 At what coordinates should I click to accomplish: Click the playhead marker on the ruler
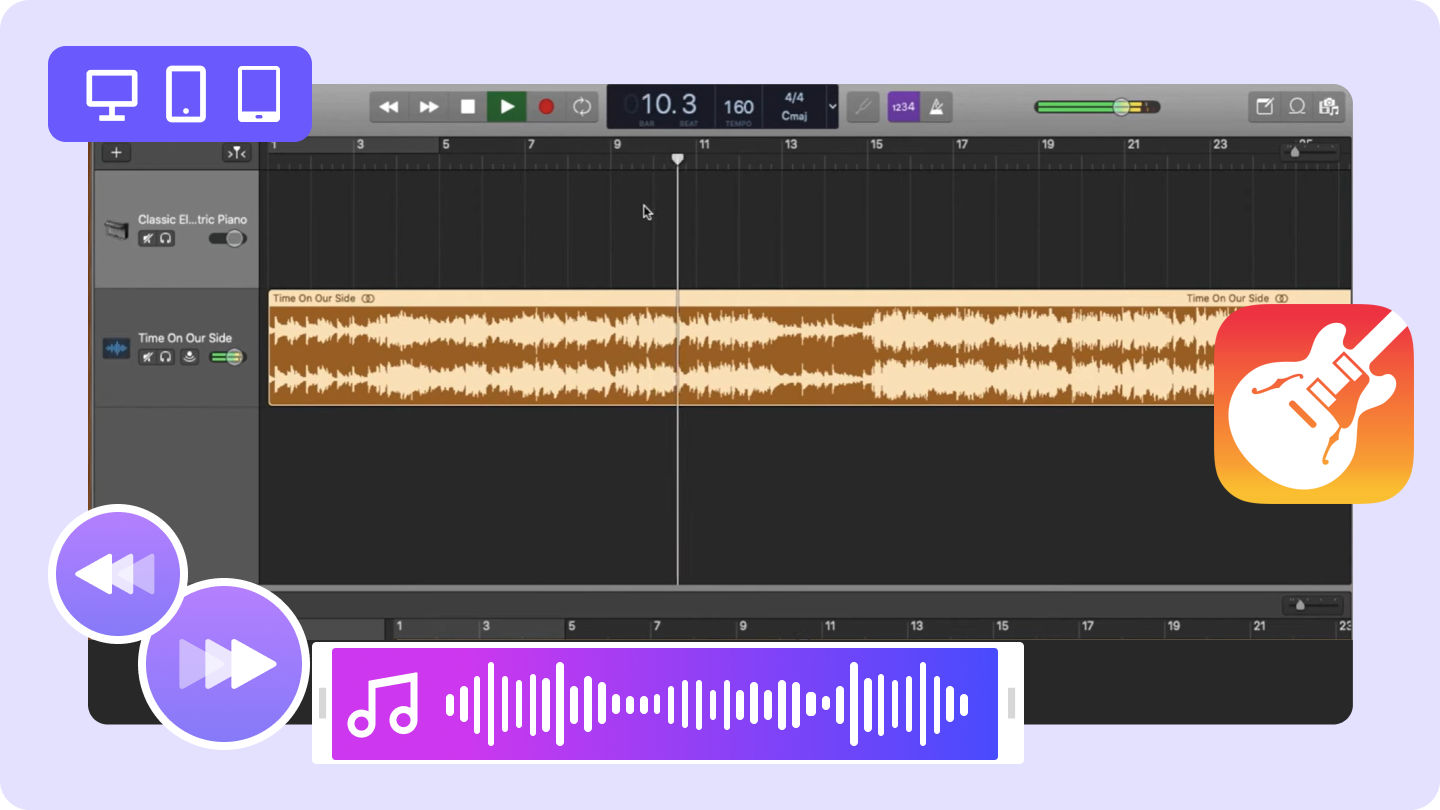point(677,158)
